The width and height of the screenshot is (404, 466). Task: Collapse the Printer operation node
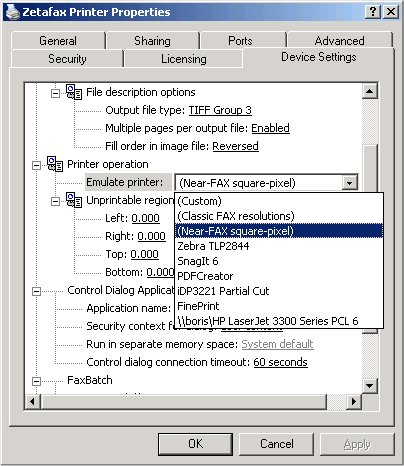point(36,165)
